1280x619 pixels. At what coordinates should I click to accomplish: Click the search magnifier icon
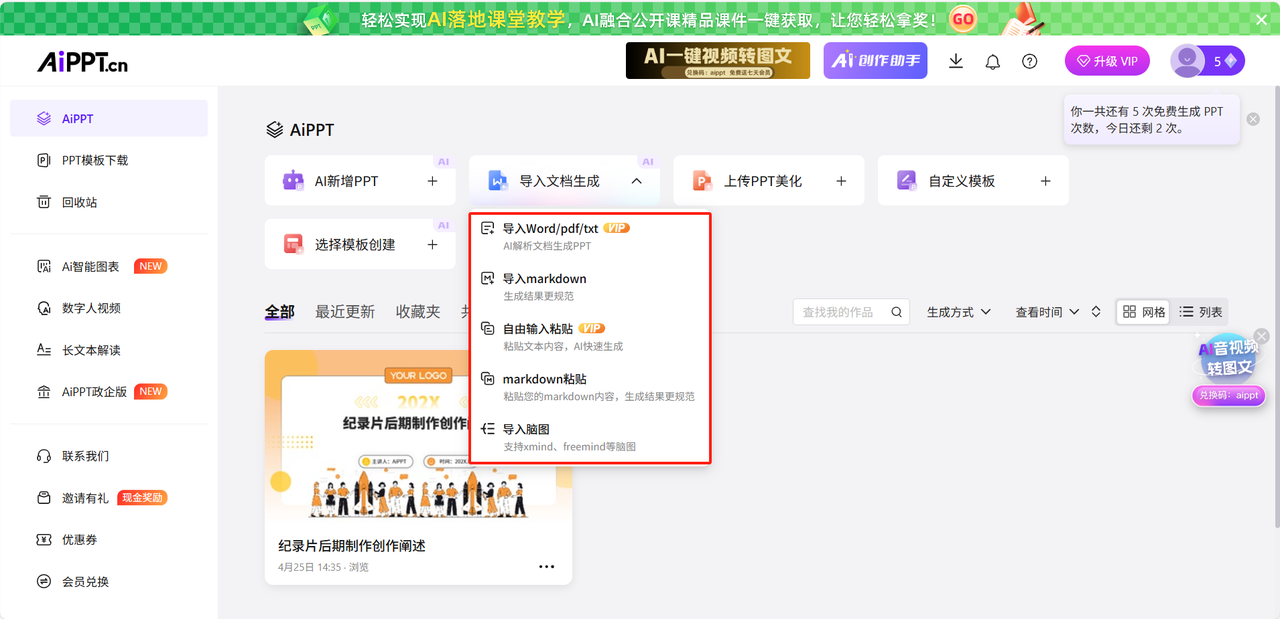(x=897, y=312)
